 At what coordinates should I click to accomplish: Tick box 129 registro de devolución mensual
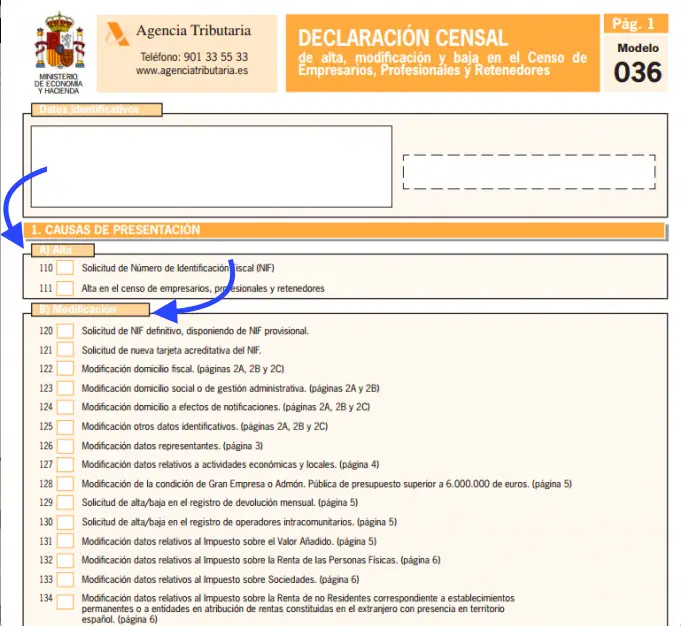point(65,503)
